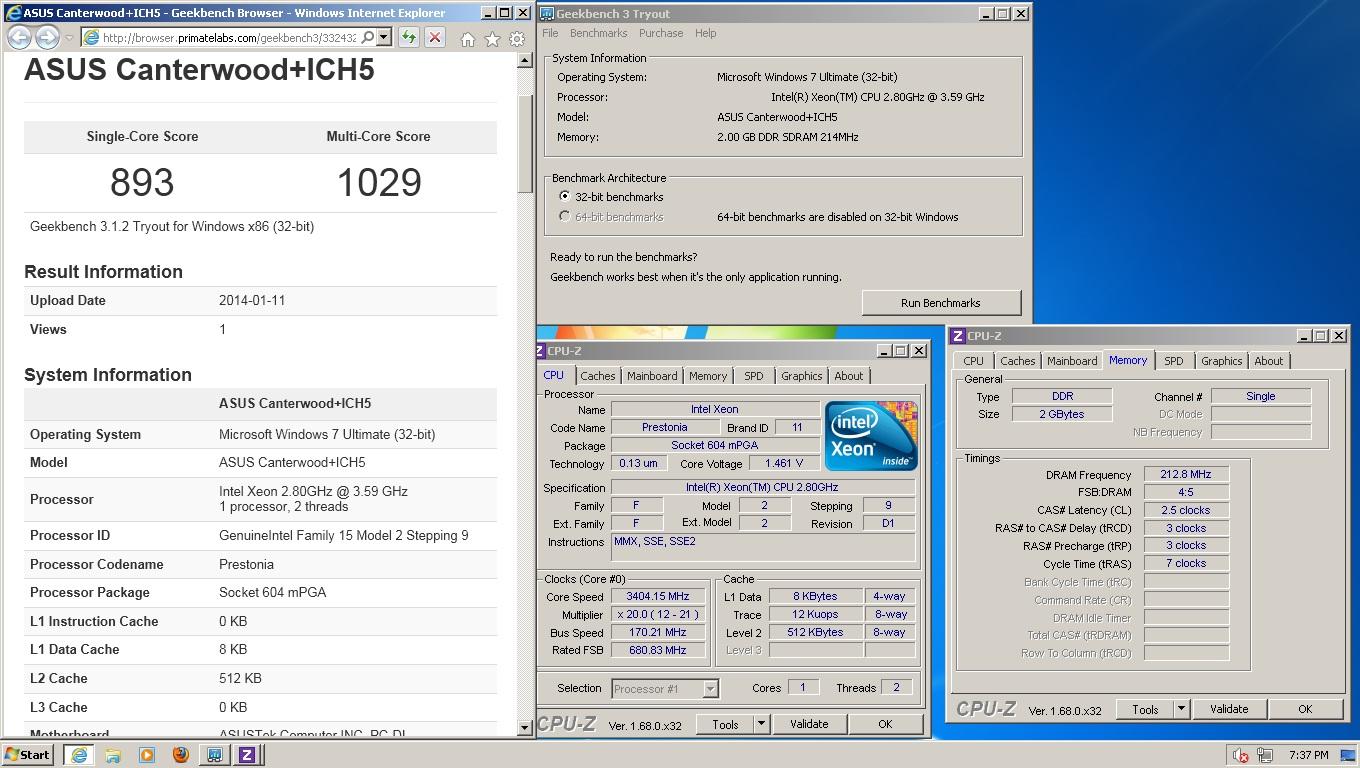Switch to About tab in left CPU-Z
This screenshot has height=768, width=1360.
[848, 376]
